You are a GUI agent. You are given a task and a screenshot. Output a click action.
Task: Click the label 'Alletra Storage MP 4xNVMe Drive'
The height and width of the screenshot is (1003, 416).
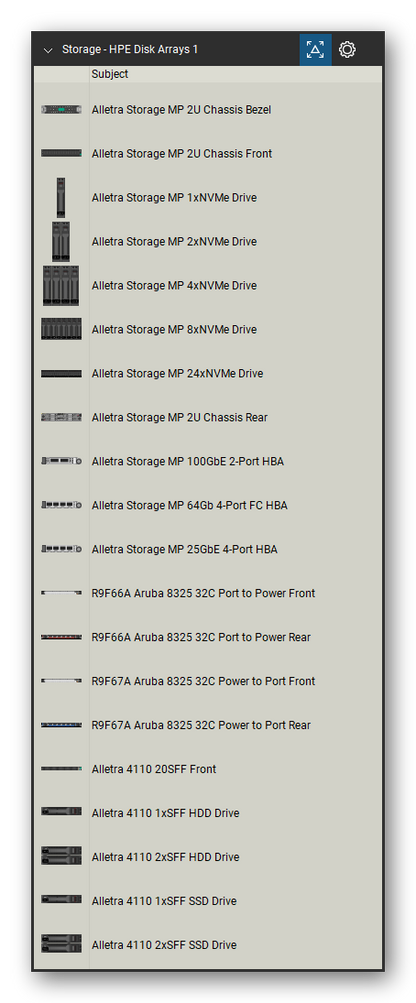pyautogui.click(x=174, y=286)
